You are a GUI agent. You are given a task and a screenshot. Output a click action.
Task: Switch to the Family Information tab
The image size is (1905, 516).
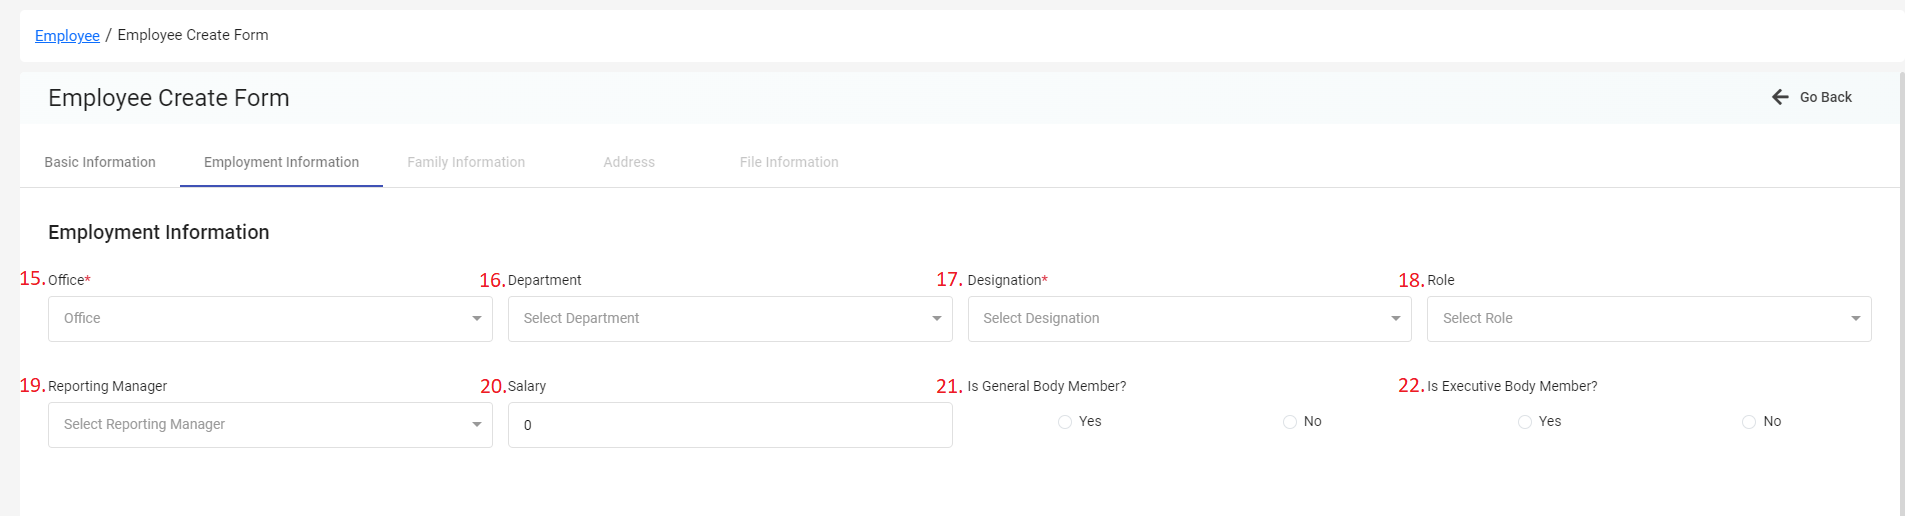coord(466,162)
